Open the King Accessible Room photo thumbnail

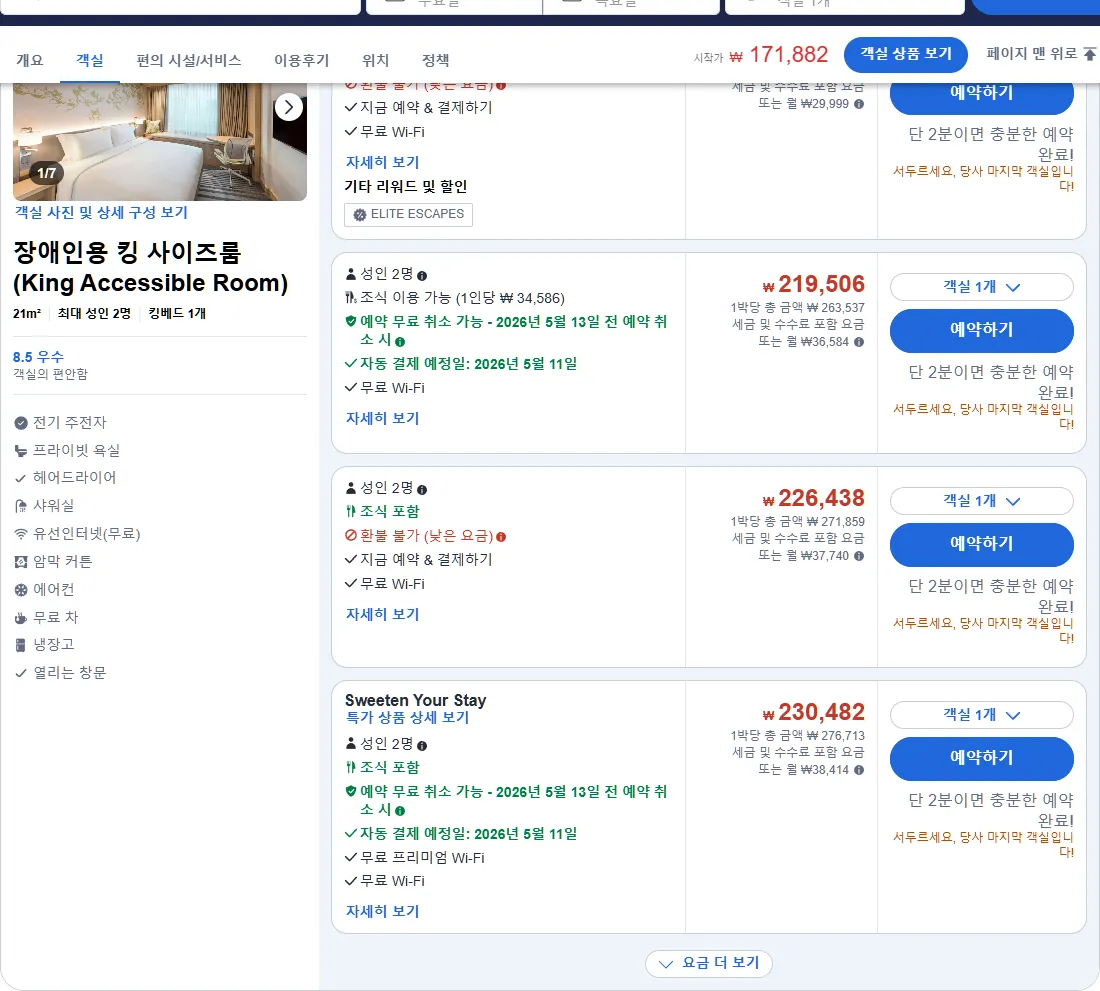[160, 142]
